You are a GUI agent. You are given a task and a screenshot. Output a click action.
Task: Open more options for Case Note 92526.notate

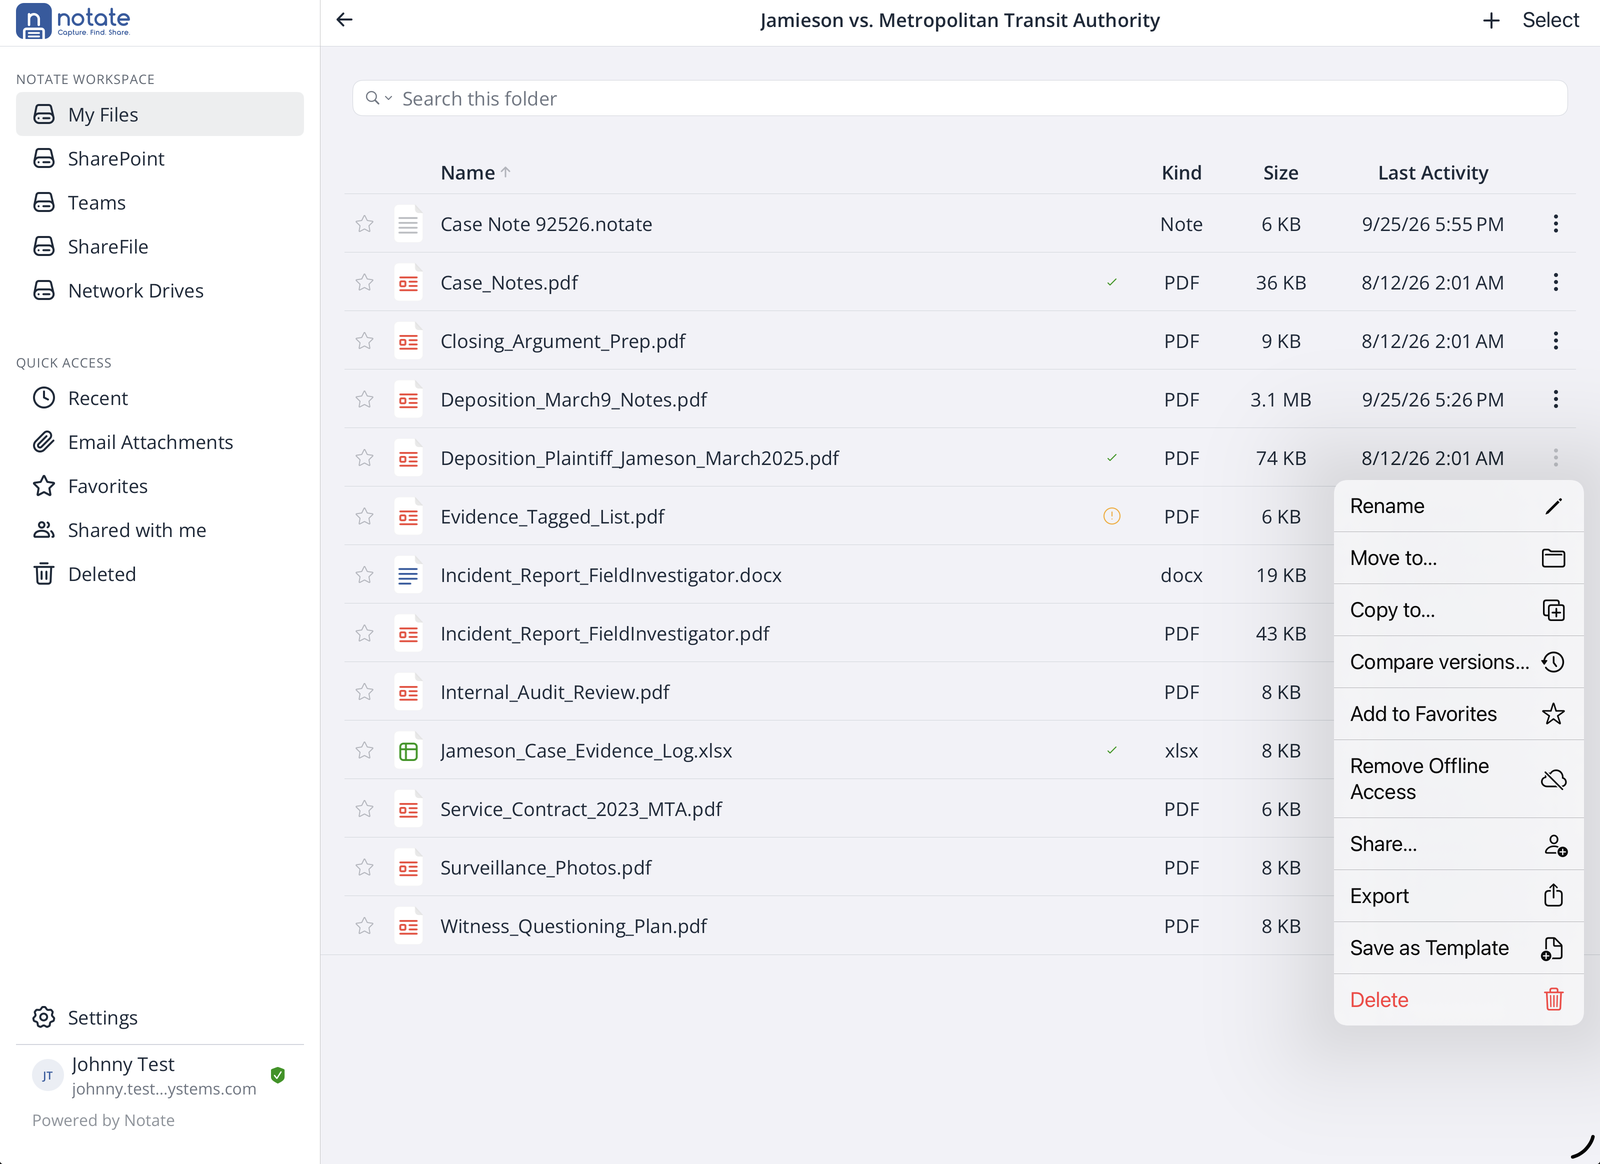[x=1555, y=224]
